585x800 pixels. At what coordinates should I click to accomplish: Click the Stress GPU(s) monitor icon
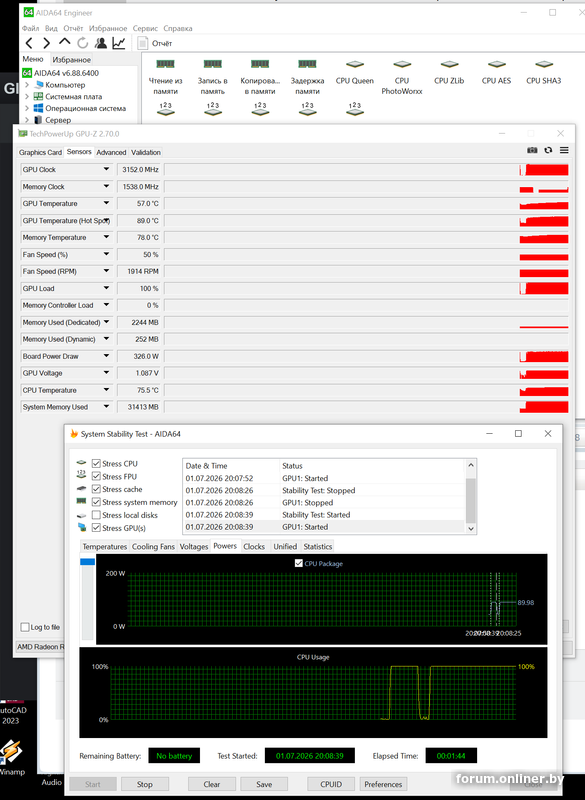coord(82,527)
